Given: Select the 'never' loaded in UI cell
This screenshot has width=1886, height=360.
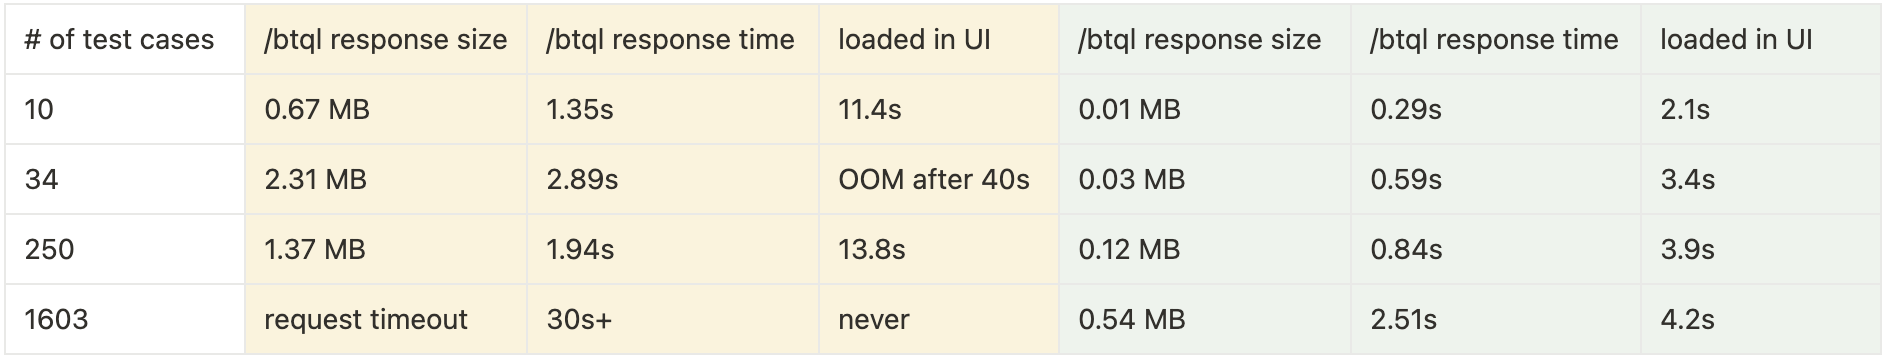Looking at the screenshot, I should pos(938,319).
